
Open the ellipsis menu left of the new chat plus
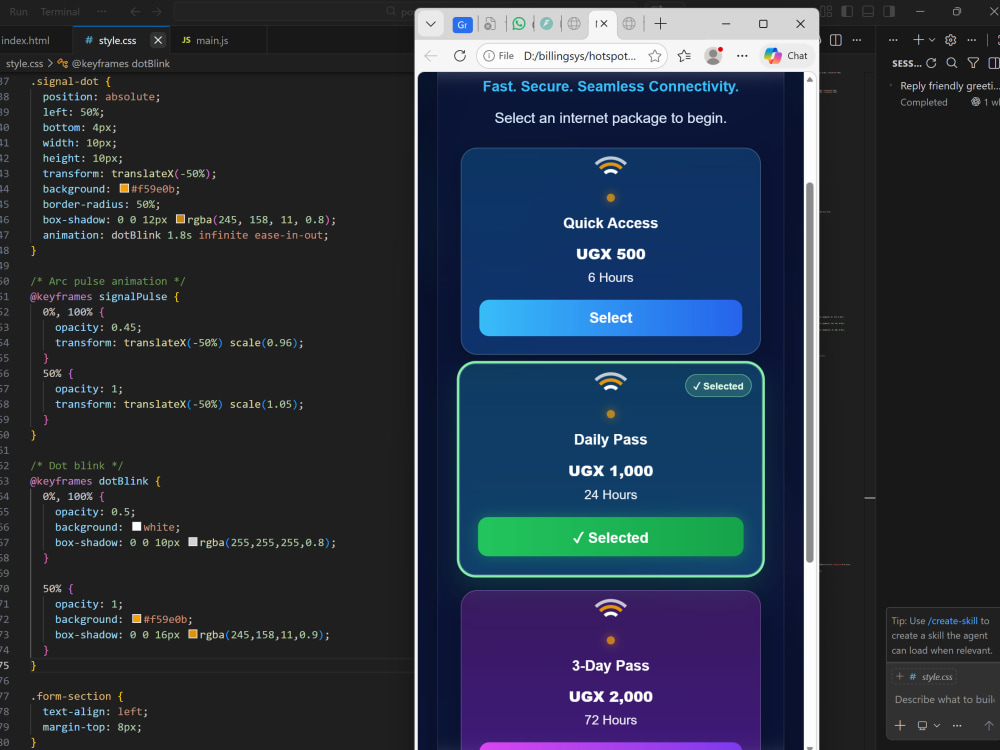point(893,40)
